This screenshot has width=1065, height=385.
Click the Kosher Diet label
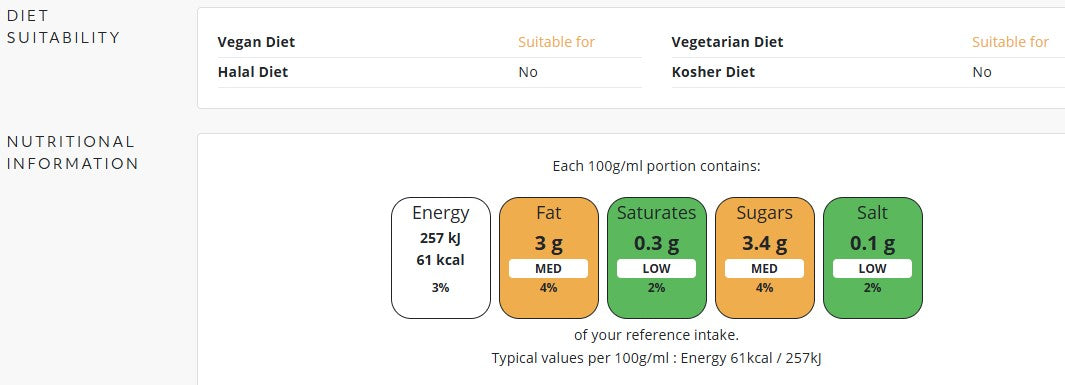[x=713, y=72]
